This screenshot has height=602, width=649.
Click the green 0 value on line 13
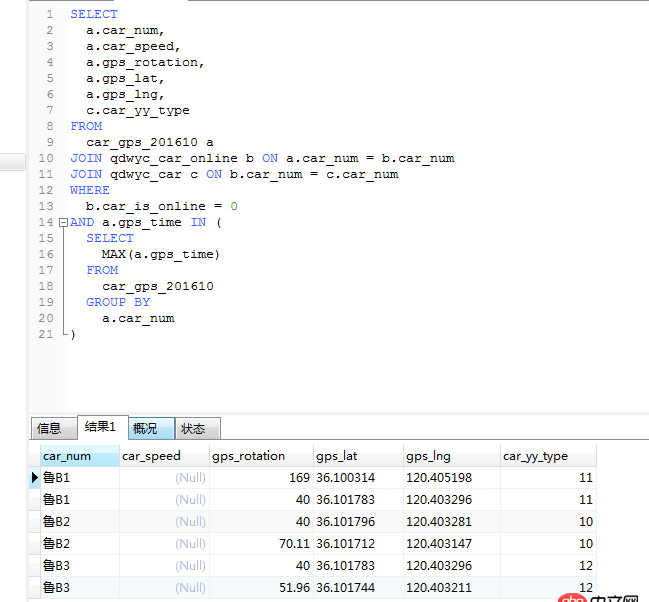pyautogui.click(x=234, y=206)
